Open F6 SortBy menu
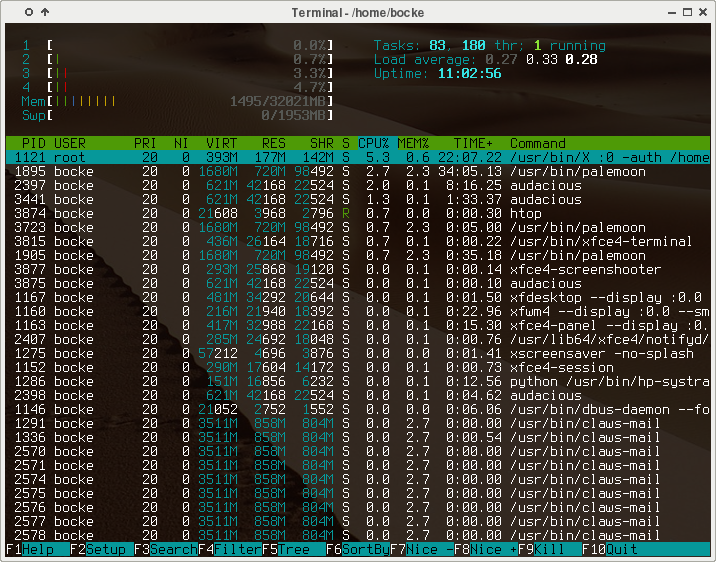The height and width of the screenshot is (562, 716). 358,549
